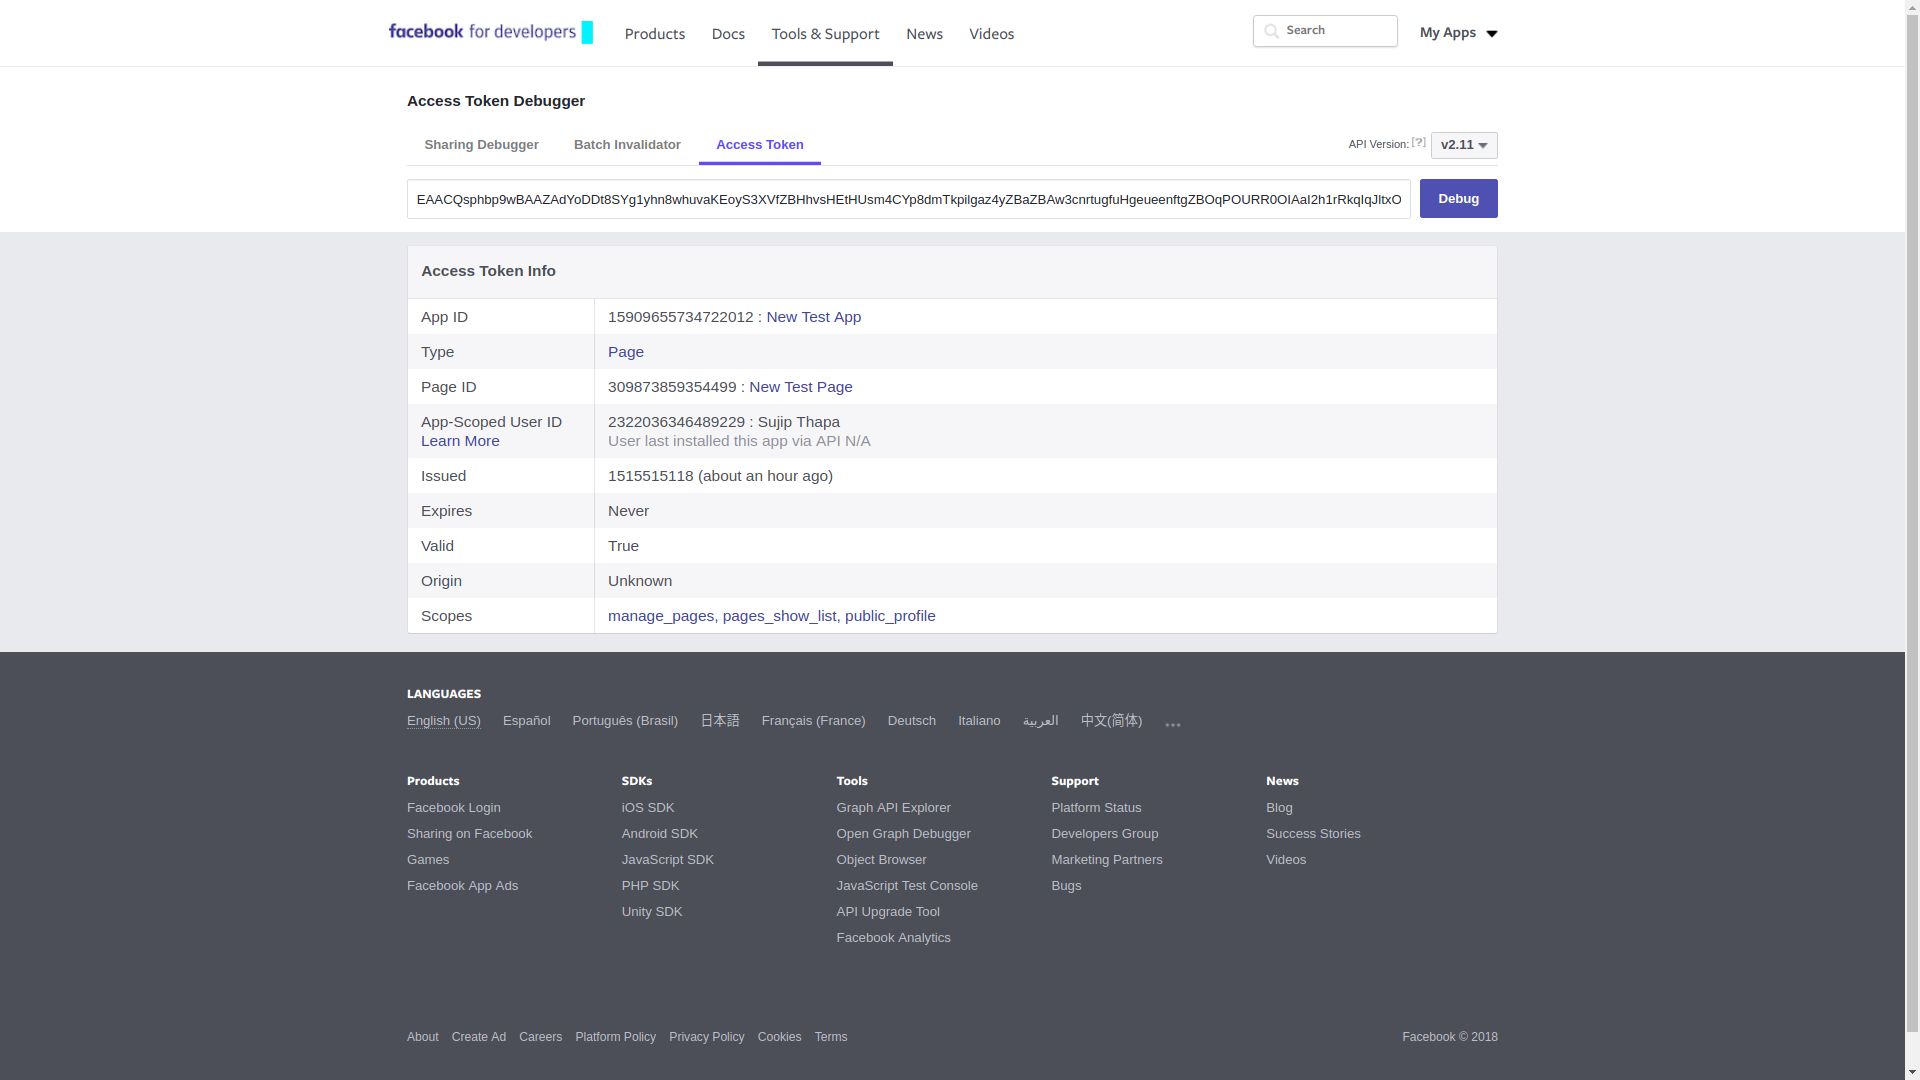Open the News nav item
The height and width of the screenshot is (1080, 1920).
point(924,34)
